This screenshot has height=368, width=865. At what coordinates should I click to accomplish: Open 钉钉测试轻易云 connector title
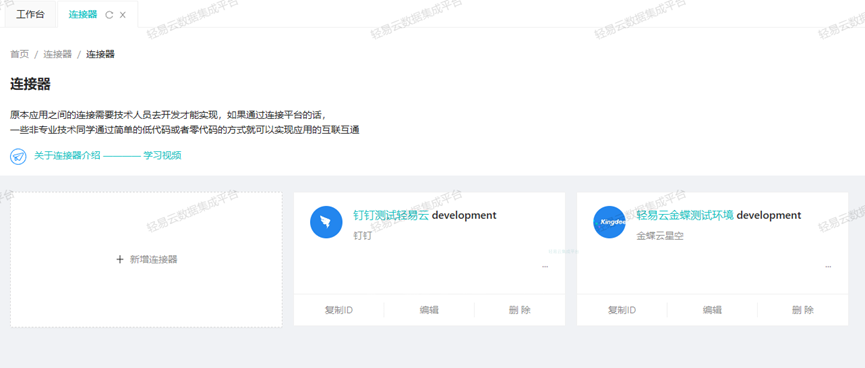pos(391,215)
